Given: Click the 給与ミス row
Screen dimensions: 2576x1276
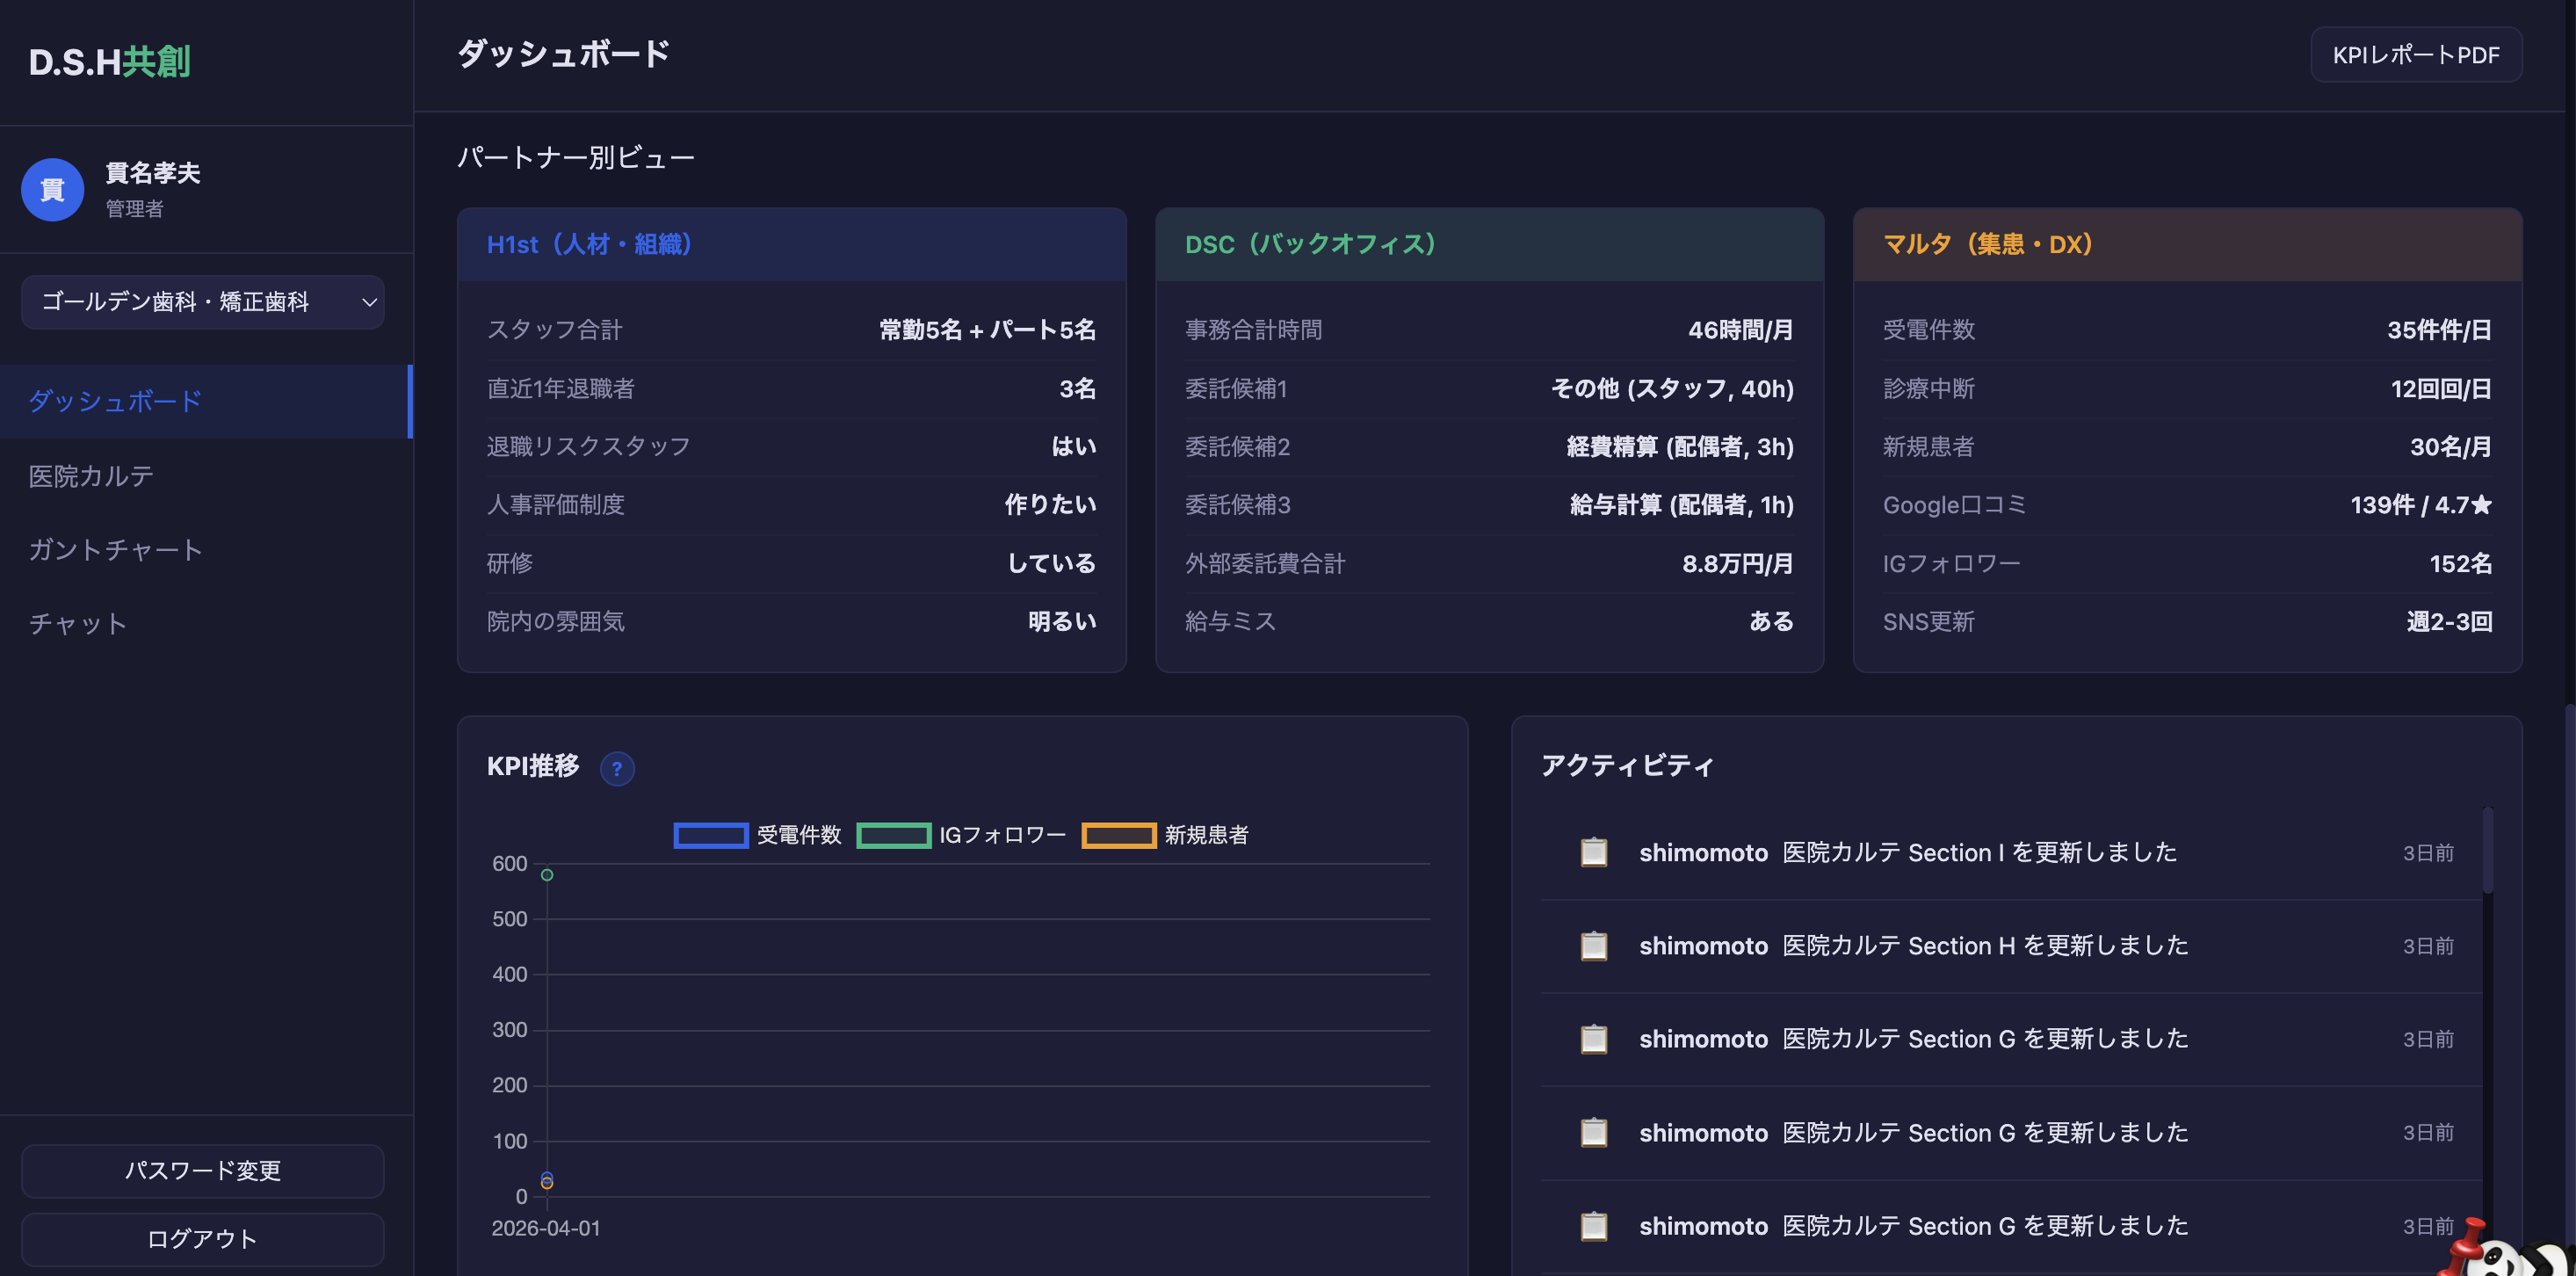Looking at the screenshot, I should click(x=1489, y=621).
